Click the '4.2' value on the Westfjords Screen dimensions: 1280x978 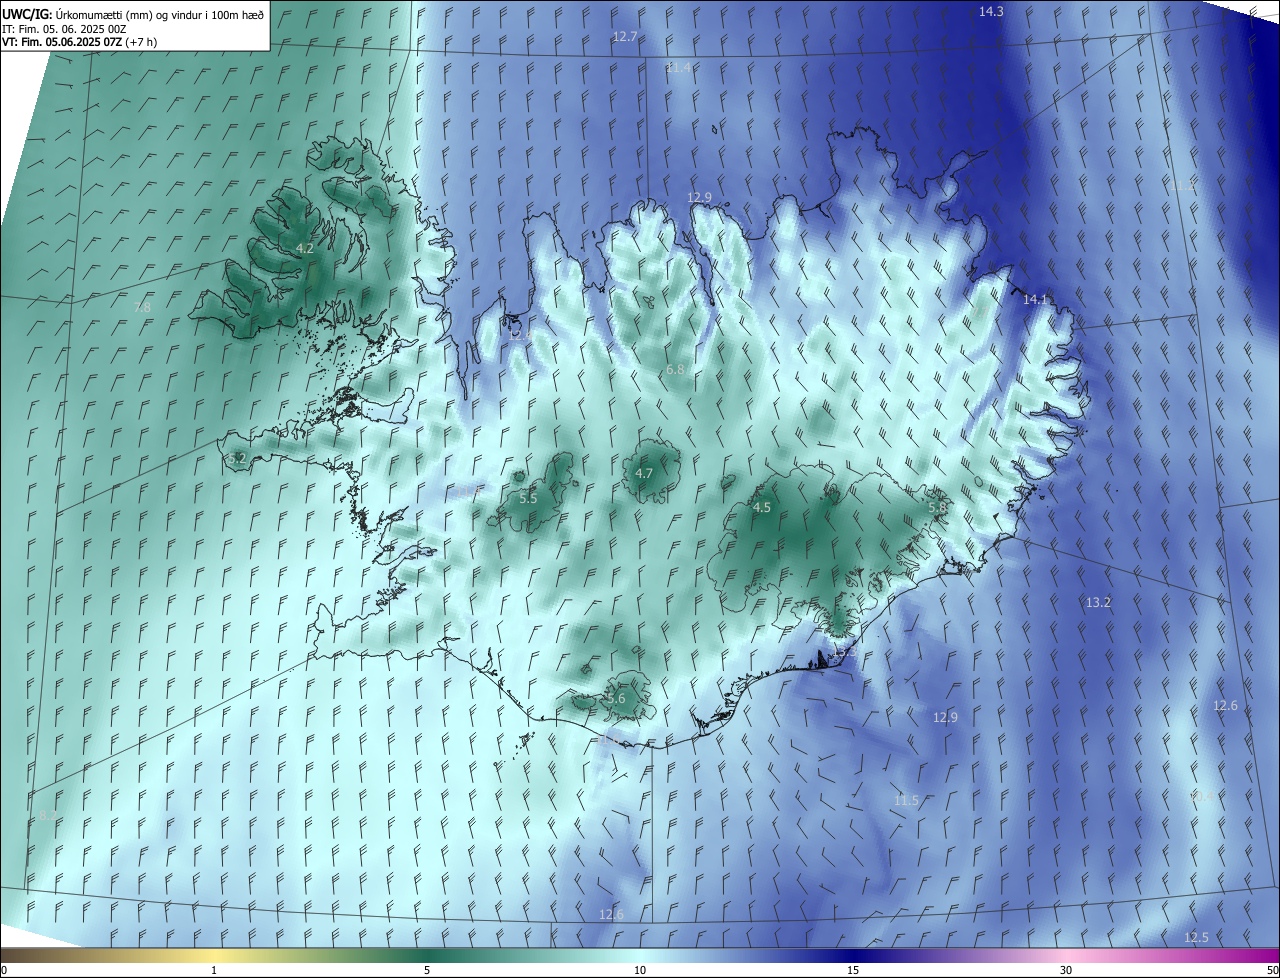[305, 248]
